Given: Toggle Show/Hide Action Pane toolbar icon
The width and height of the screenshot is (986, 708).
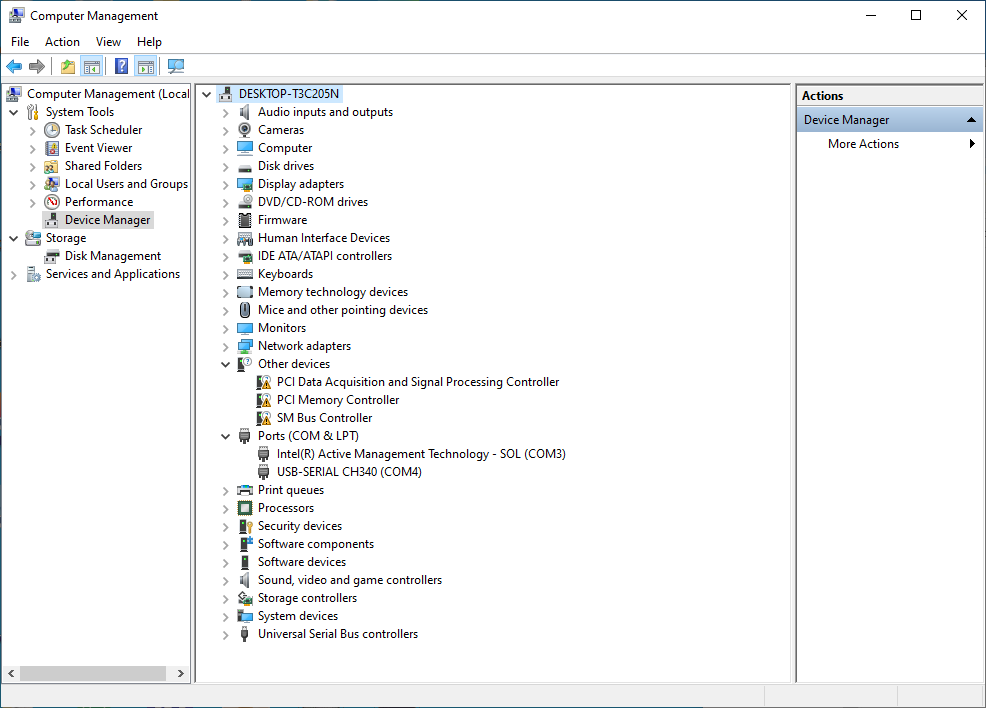Looking at the screenshot, I should [x=145, y=66].
